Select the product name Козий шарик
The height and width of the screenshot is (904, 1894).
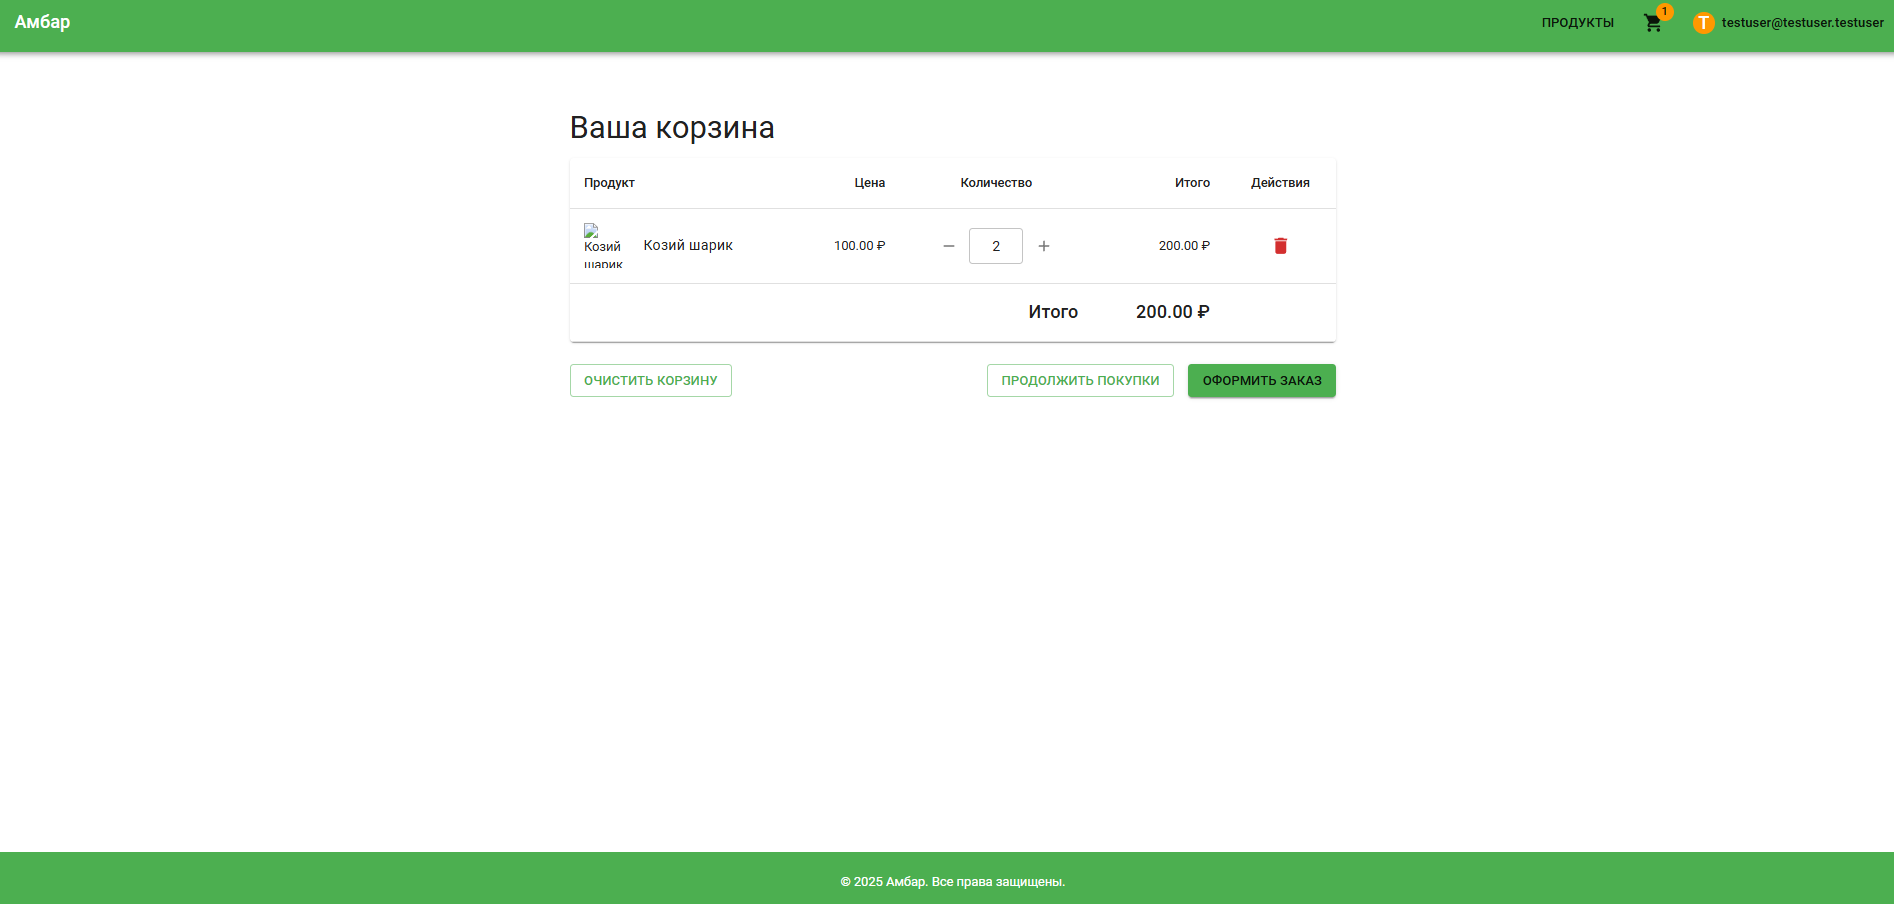pyautogui.click(x=688, y=246)
